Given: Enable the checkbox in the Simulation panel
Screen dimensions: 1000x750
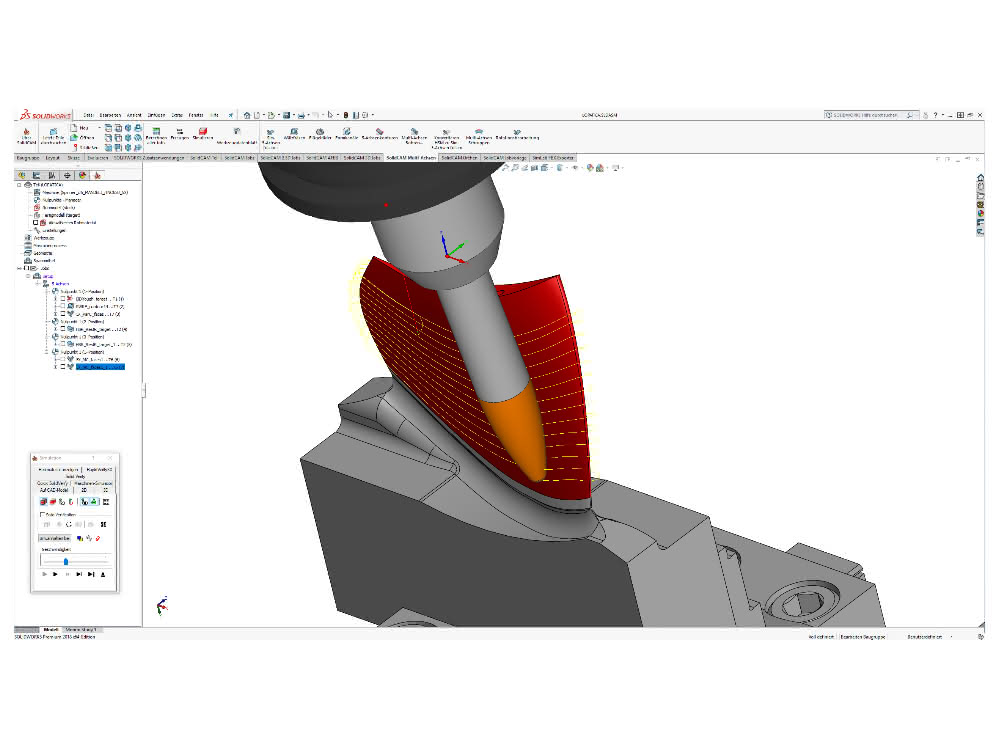Looking at the screenshot, I should 43,514.
